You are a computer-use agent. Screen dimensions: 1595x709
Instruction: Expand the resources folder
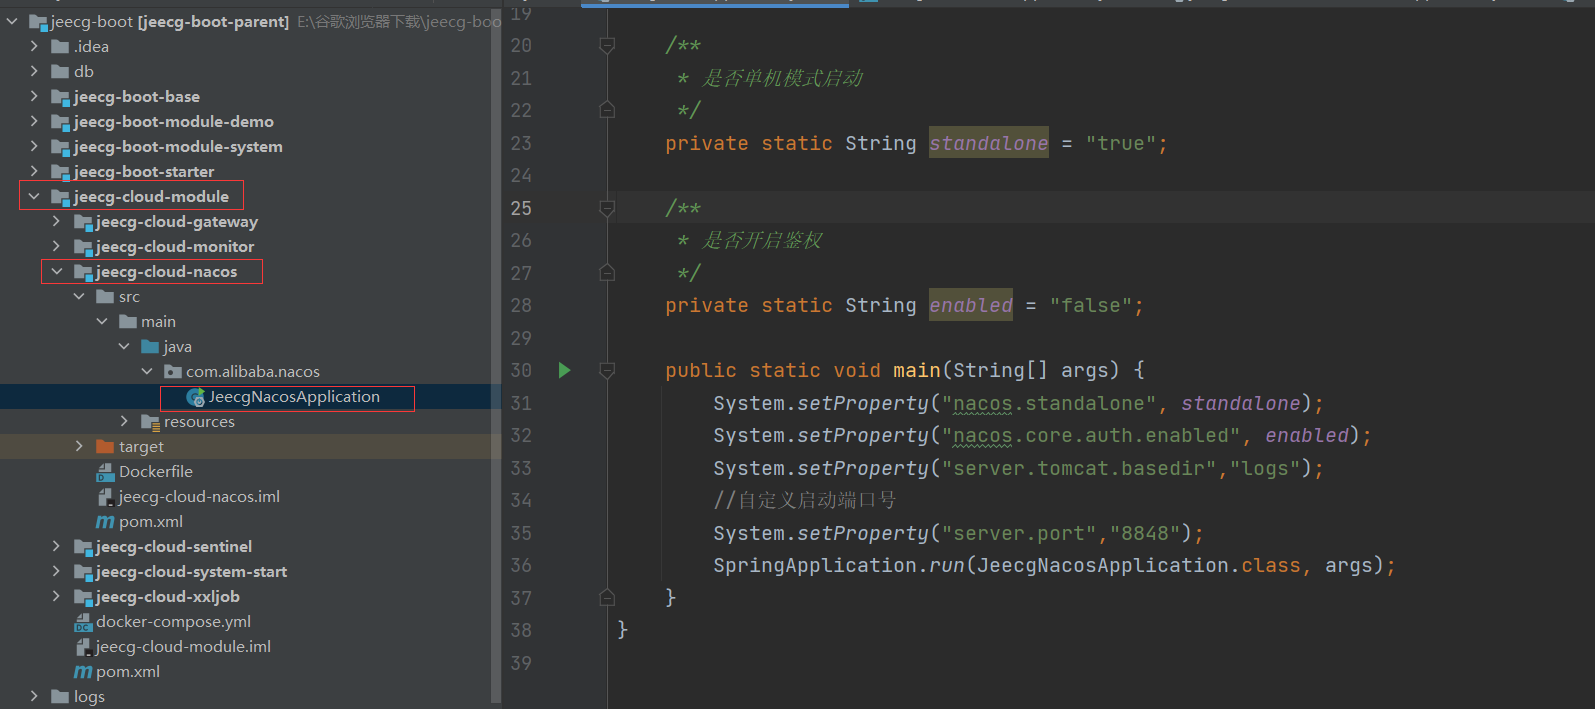coord(124,422)
